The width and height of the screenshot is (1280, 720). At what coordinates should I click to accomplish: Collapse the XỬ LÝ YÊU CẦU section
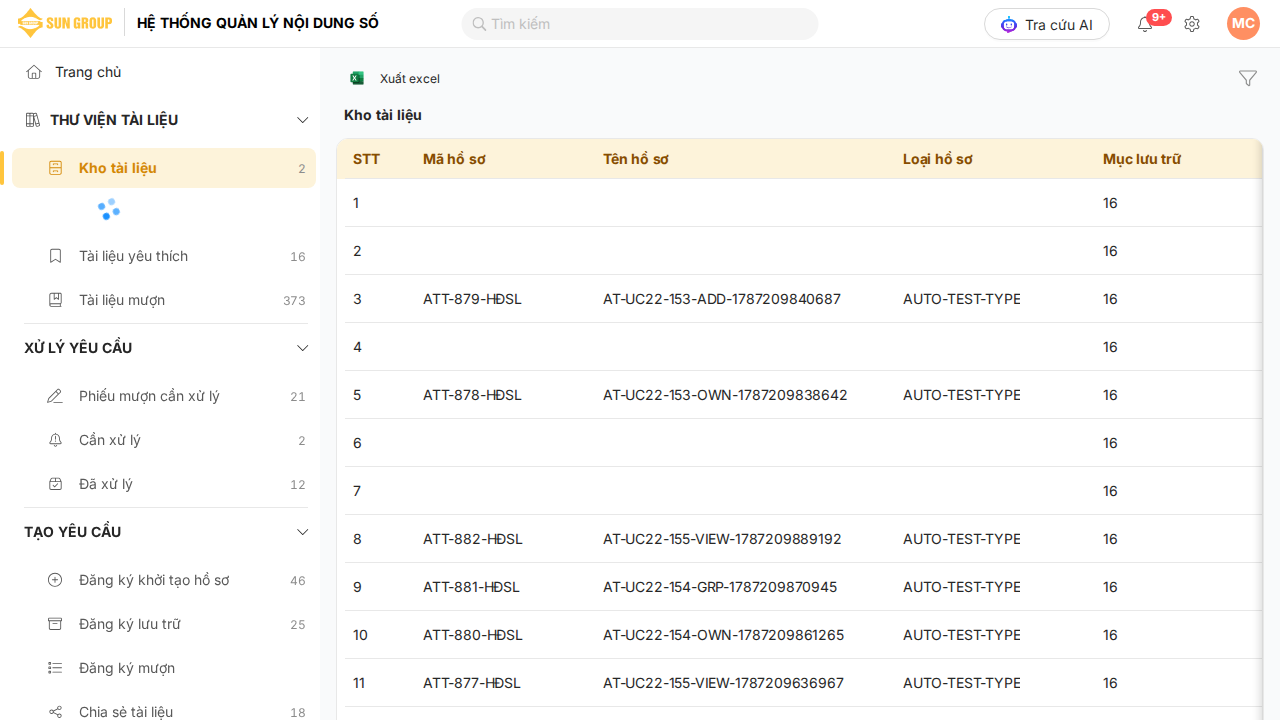[303, 348]
